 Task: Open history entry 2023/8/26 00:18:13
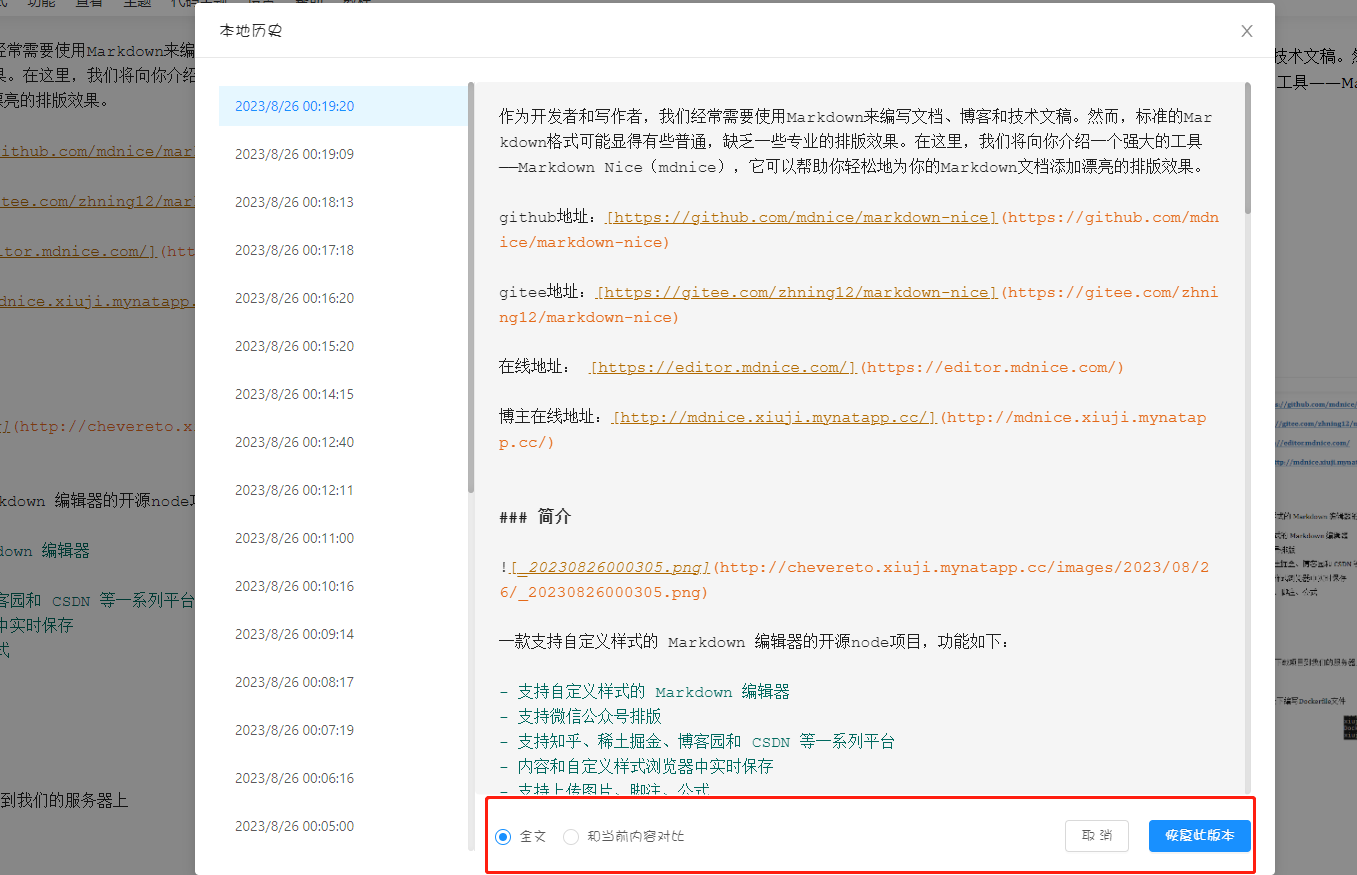coord(343,202)
